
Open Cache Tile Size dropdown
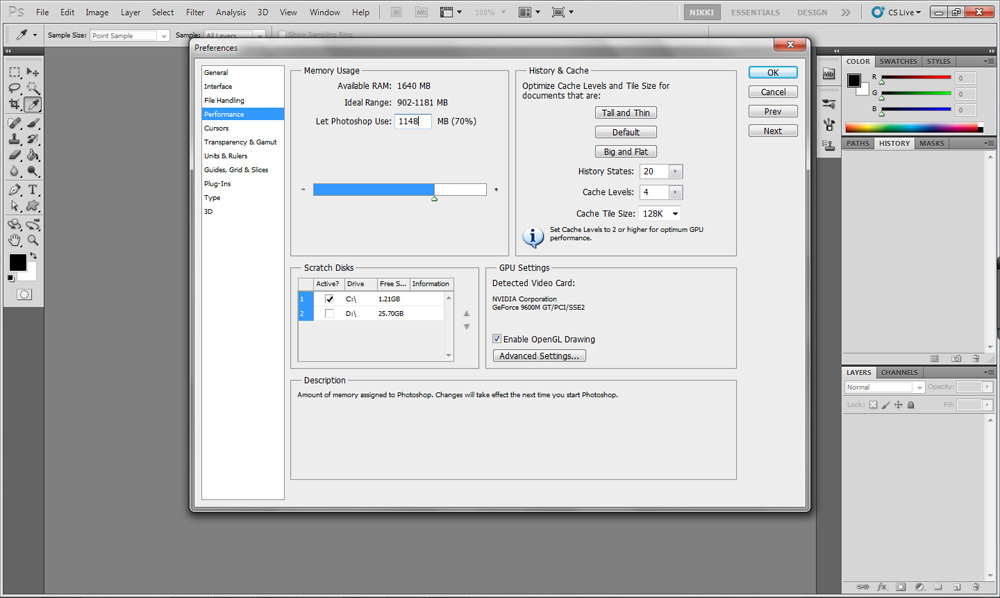click(x=660, y=214)
